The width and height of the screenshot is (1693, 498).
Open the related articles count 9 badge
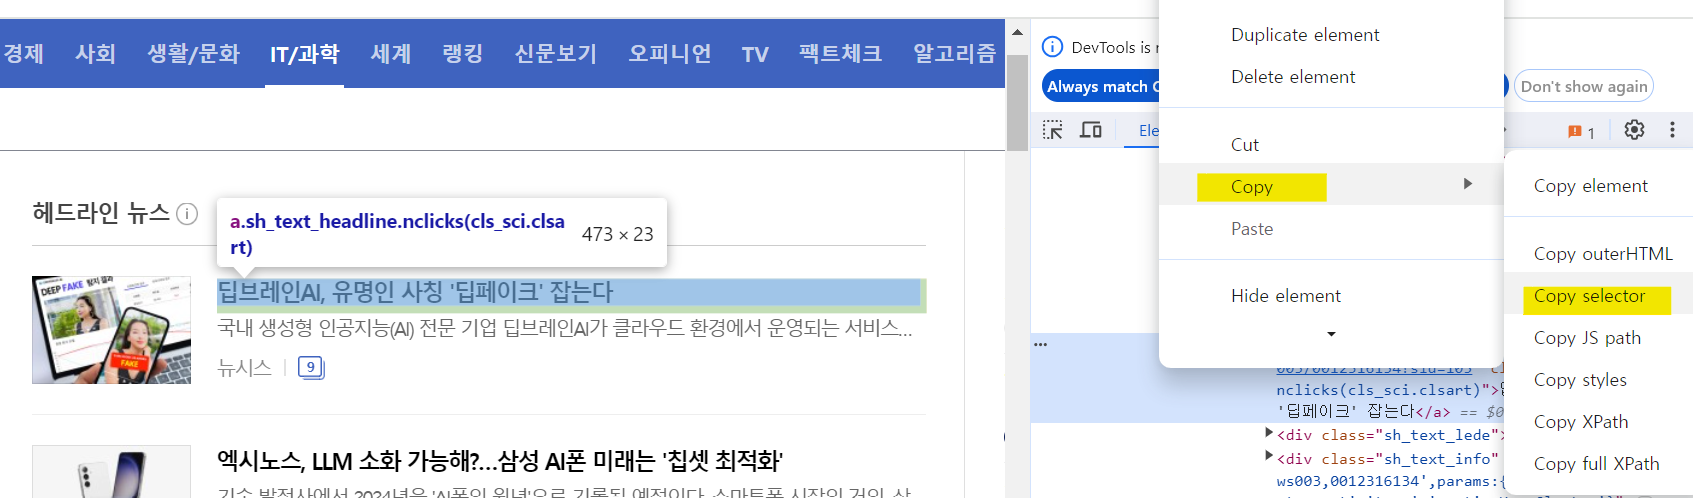pos(311,368)
